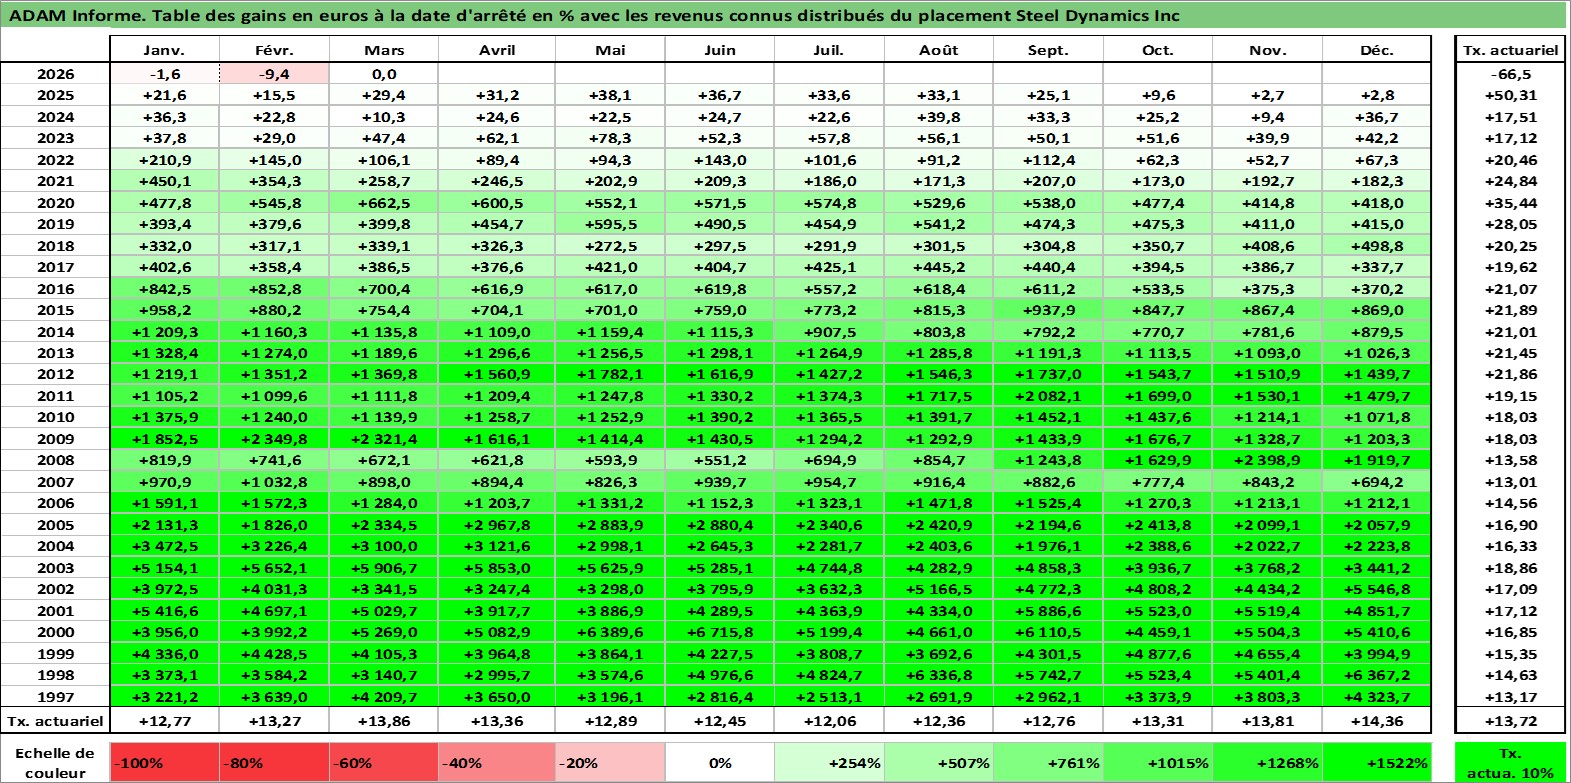Select the 2026 actuarial rate -66,5

(x=1510, y=74)
